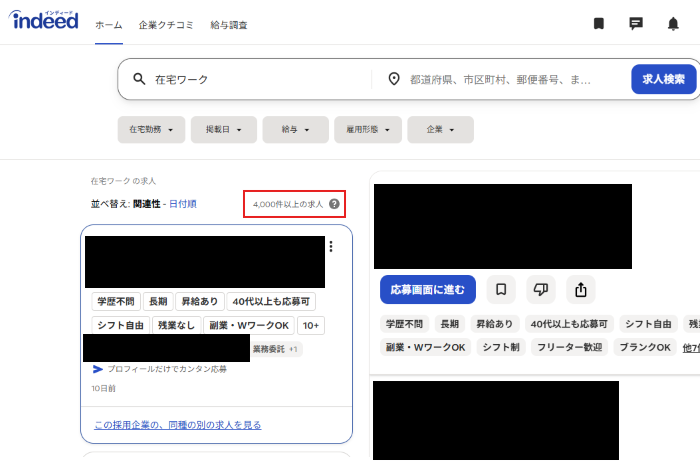
Task: Sort results by 日付順 link
Action: coord(182,204)
